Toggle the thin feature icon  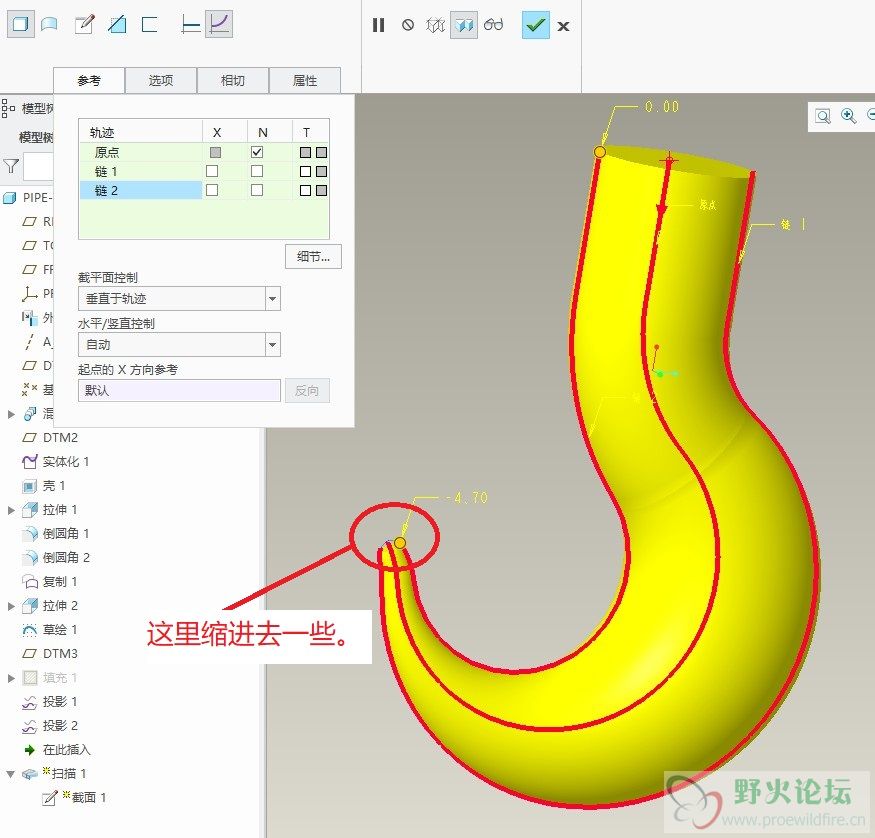point(150,25)
